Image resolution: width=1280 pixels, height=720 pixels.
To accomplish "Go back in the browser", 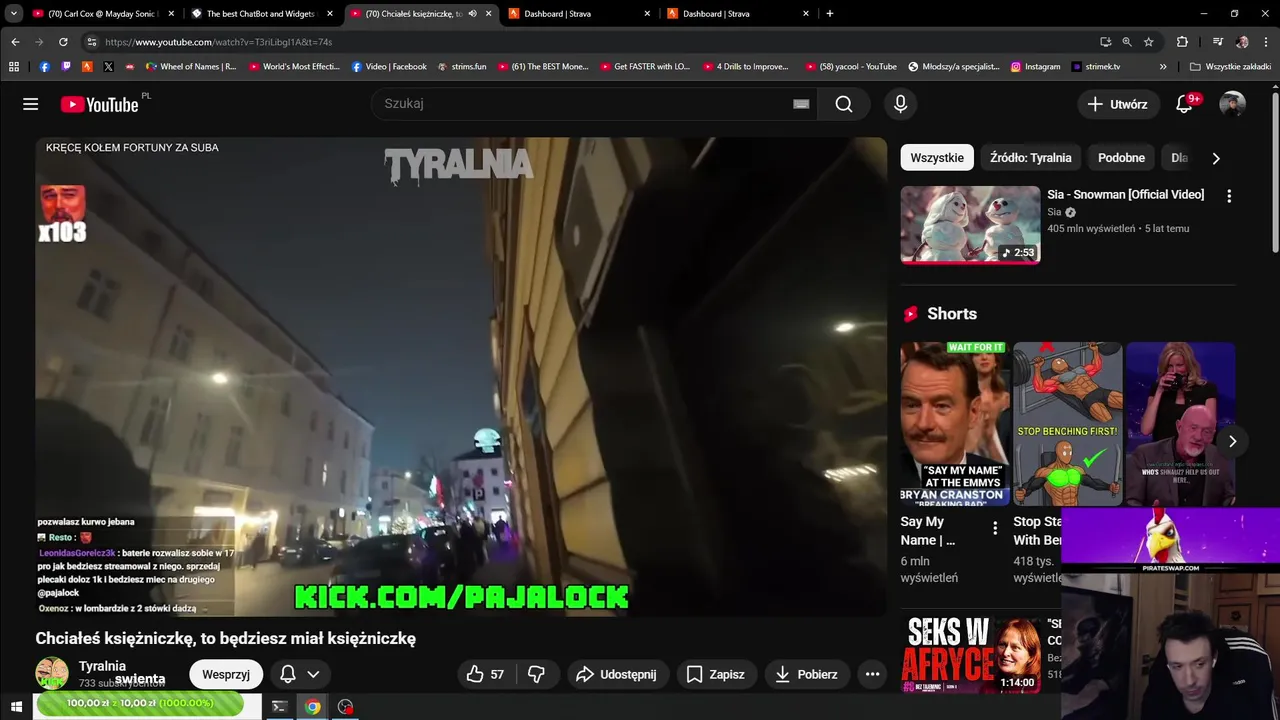I will click(15, 42).
